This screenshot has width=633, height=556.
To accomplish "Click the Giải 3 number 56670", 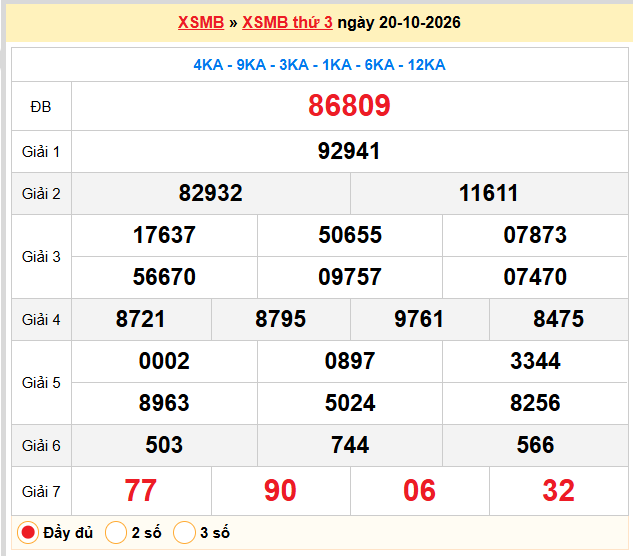I will coord(164,277).
